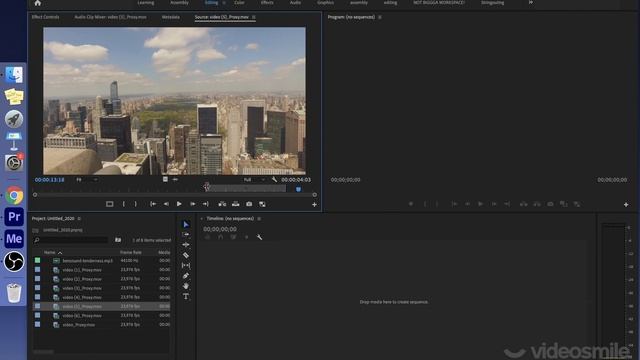Viewport: 640px width, 360px height.
Task: Open Program panel menu
Action: tap(380, 17)
